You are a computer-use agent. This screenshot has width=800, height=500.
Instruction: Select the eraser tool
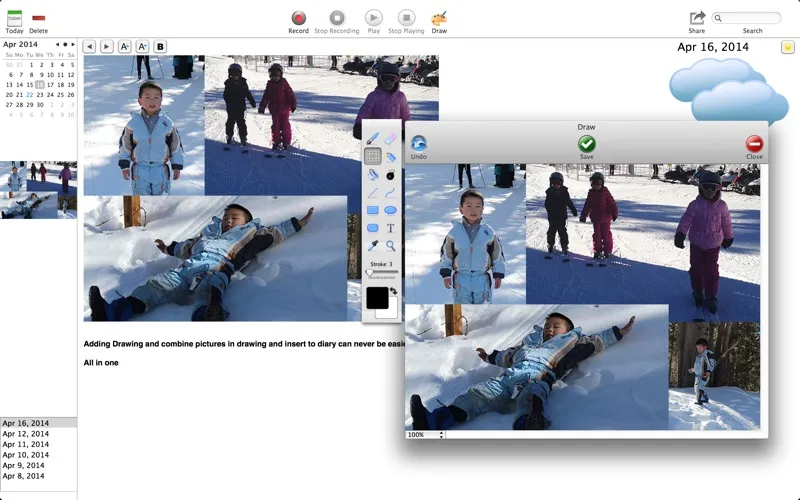[x=390, y=138]
